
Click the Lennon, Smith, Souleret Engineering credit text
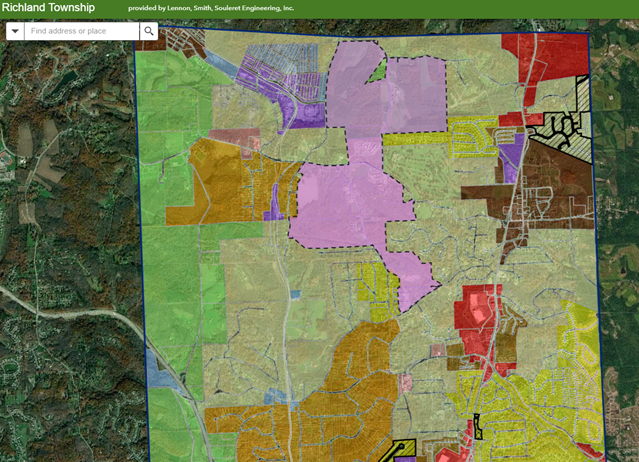[211, 8]
